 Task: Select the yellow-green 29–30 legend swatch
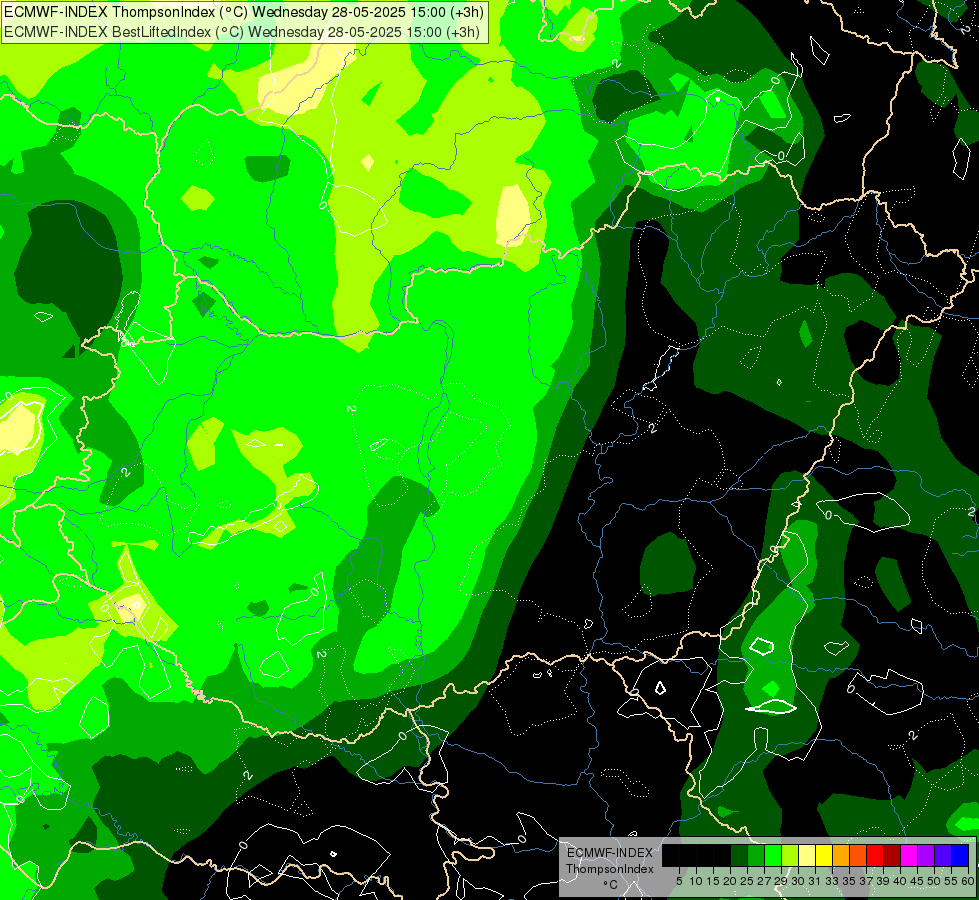[790, 855]
